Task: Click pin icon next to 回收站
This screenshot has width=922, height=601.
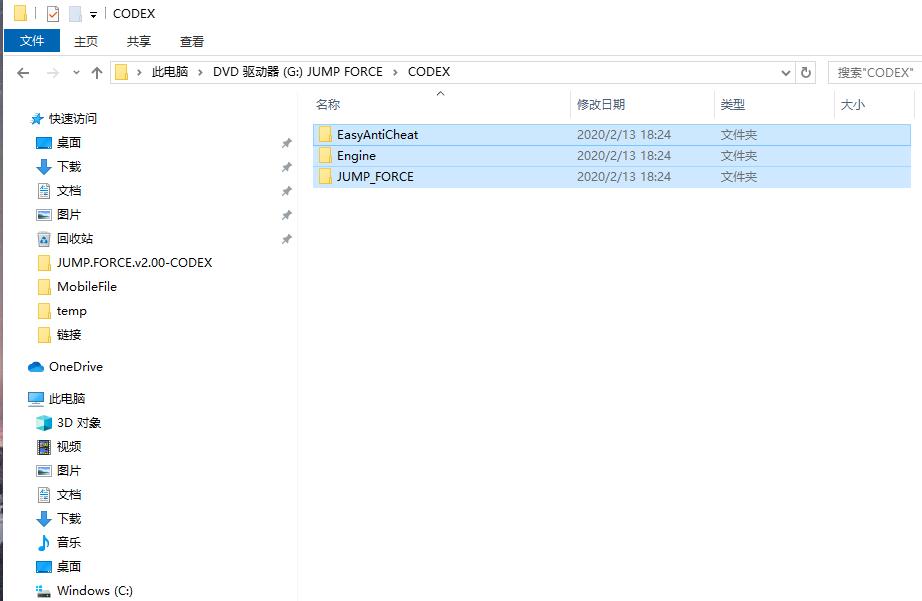Action: (x=286, y=239)
